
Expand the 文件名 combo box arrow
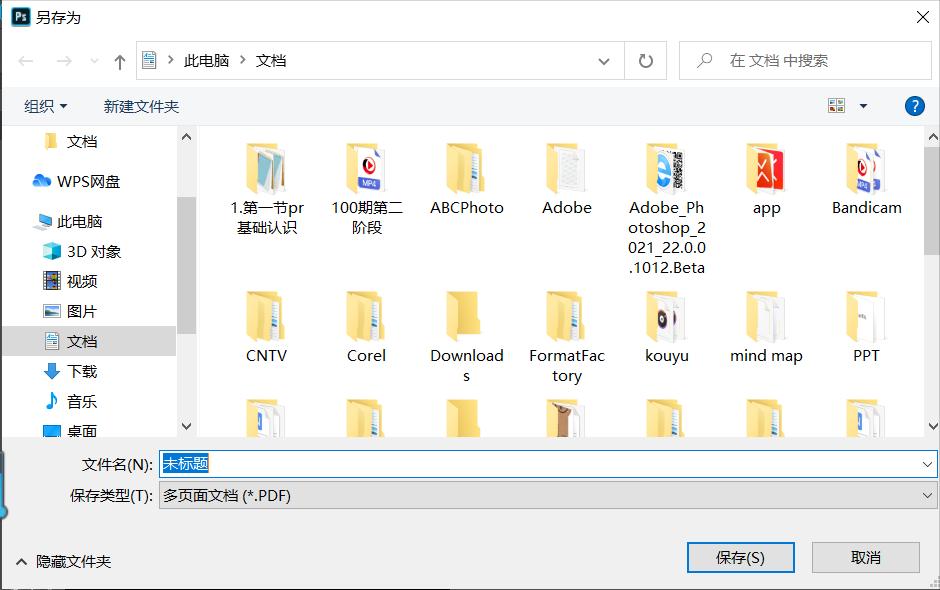(x=925, y=463)
